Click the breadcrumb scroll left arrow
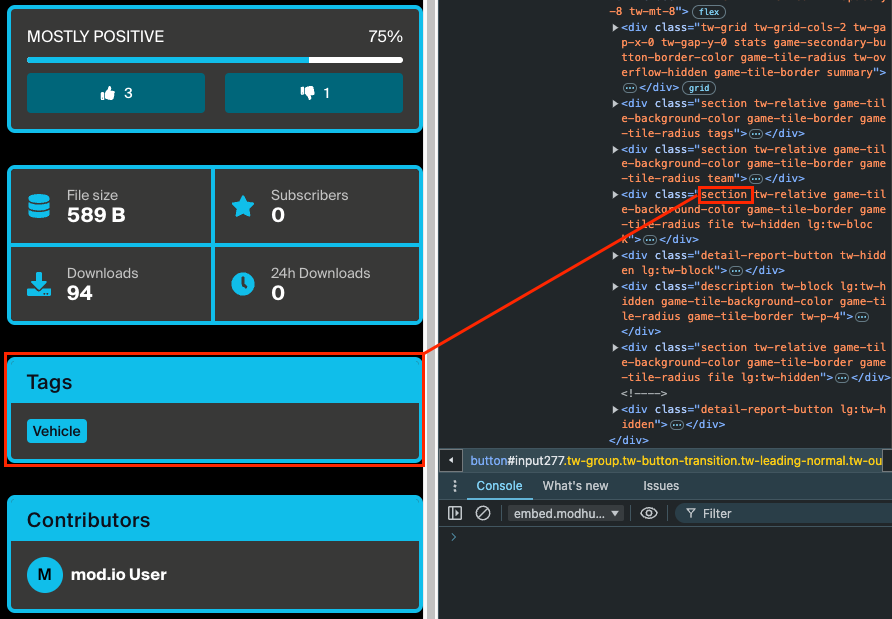The width and height of the screenshot is (892, 619). pos(451,460)
